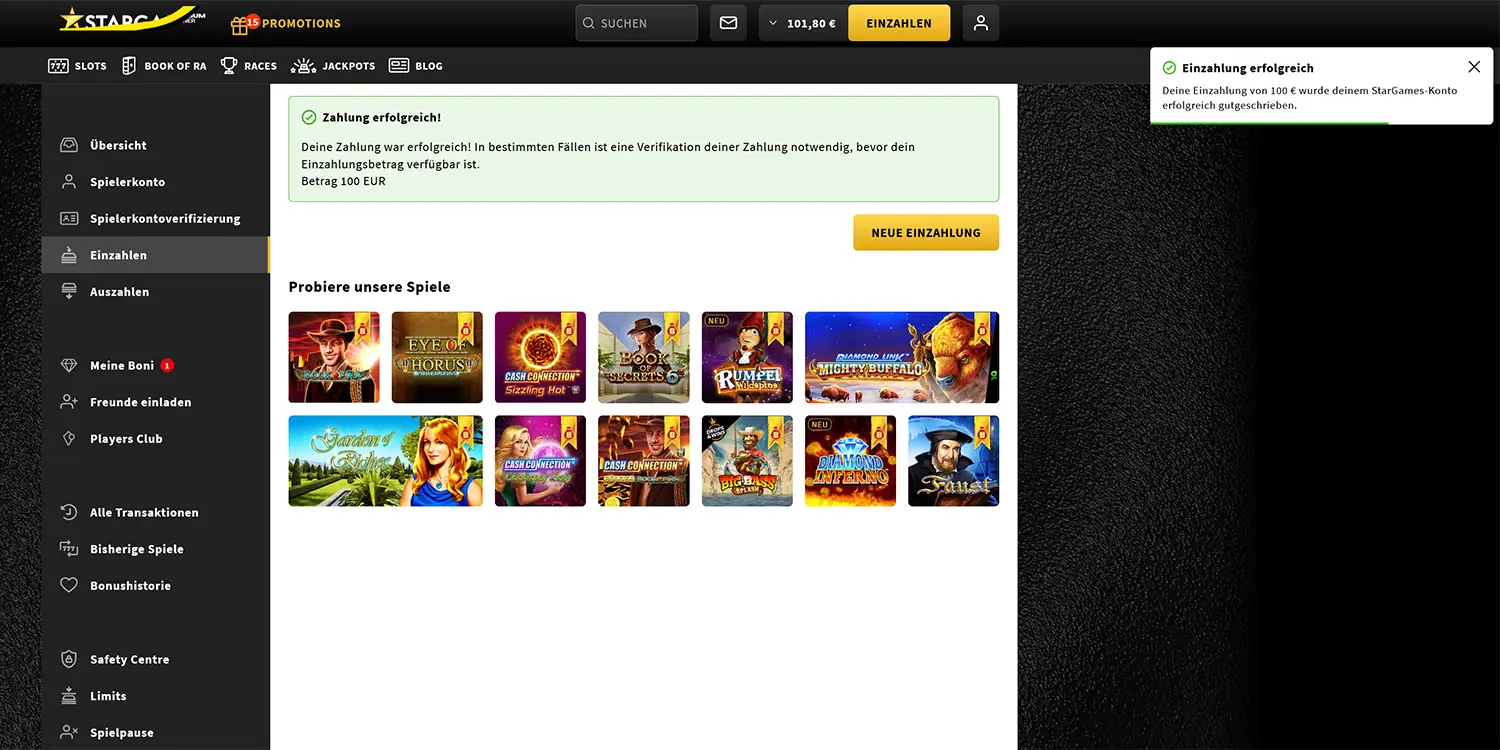Open the Big Bass Splash thumbnail
The height and width of the screenshot is (750, 1500).
(747, 461)
